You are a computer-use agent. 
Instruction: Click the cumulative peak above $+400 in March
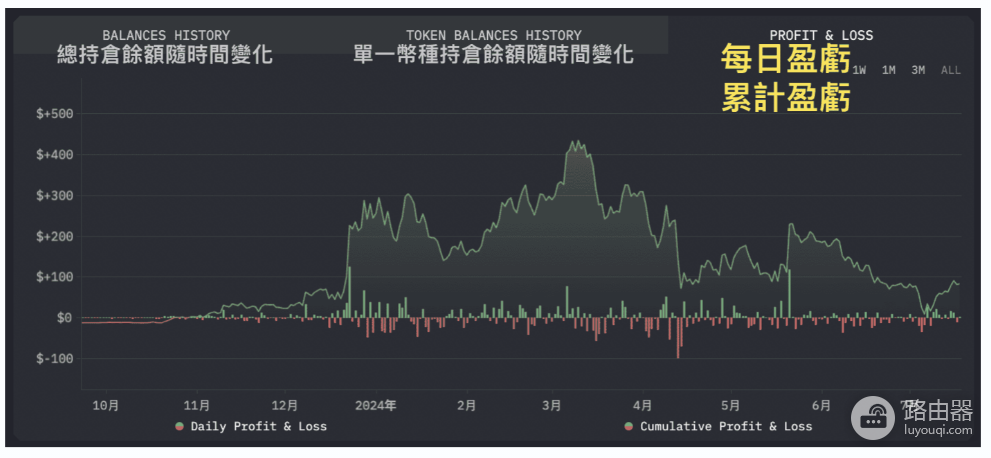[x=577, y=144]
